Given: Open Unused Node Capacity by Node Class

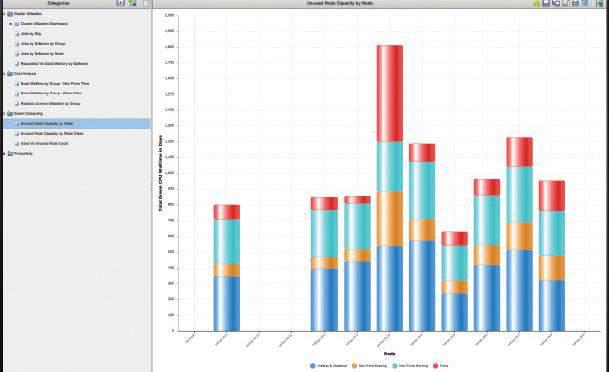Looking at the screenshot, I should tap(52, 134).
